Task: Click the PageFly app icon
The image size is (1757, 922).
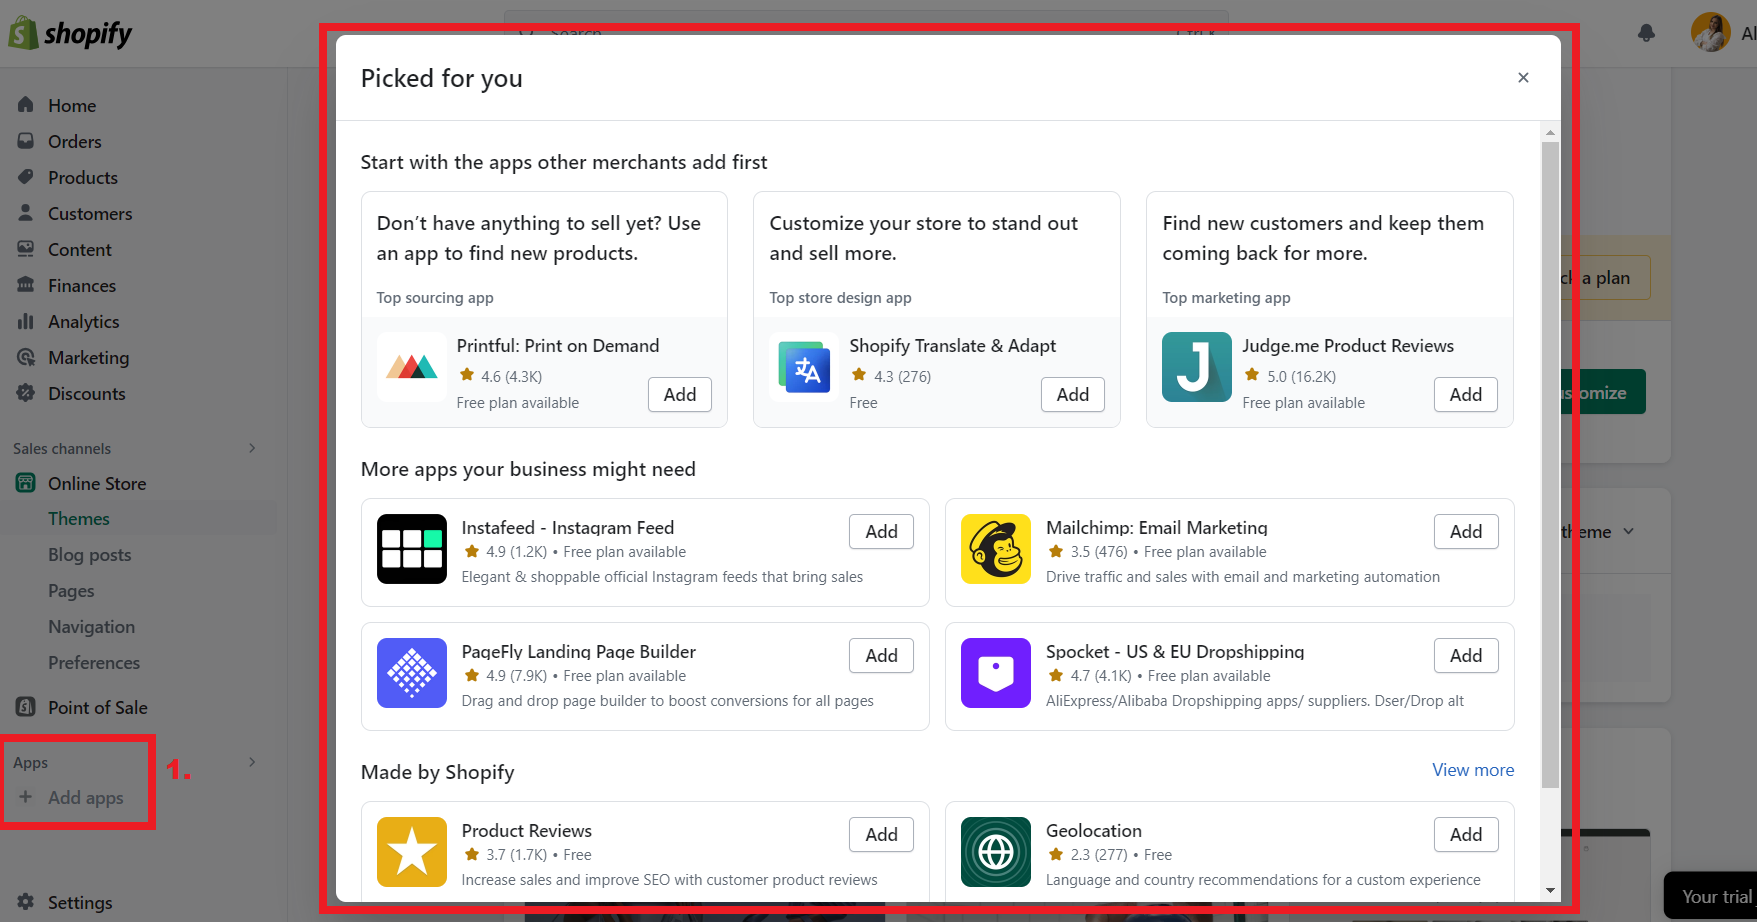Action: pos(412,673)
